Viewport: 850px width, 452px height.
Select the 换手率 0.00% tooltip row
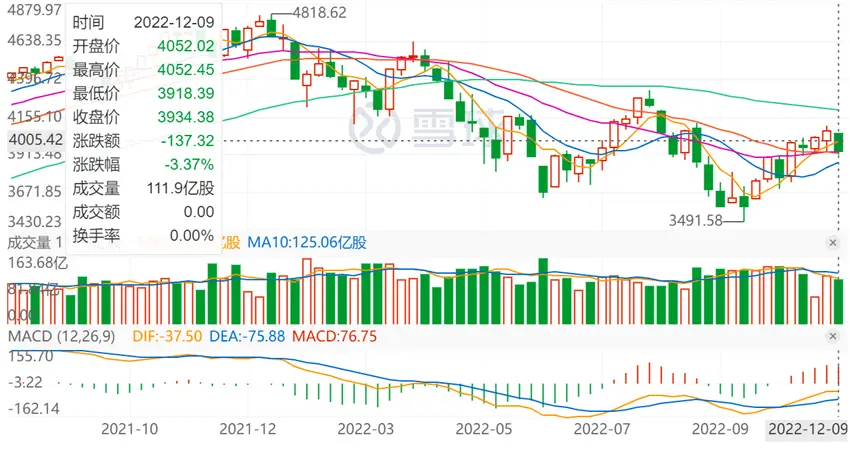(144, 235)
